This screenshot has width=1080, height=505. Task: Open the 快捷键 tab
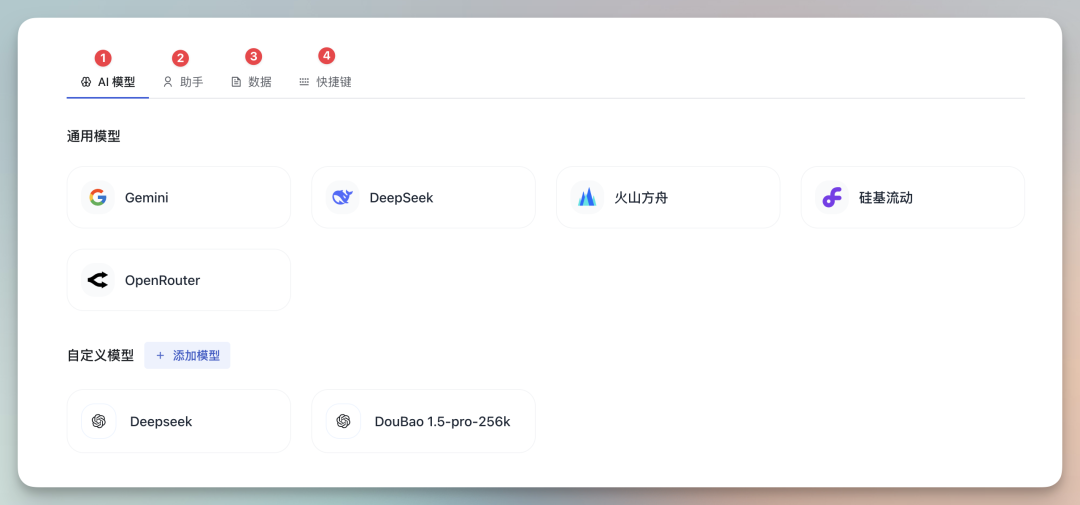click(325, 82)
